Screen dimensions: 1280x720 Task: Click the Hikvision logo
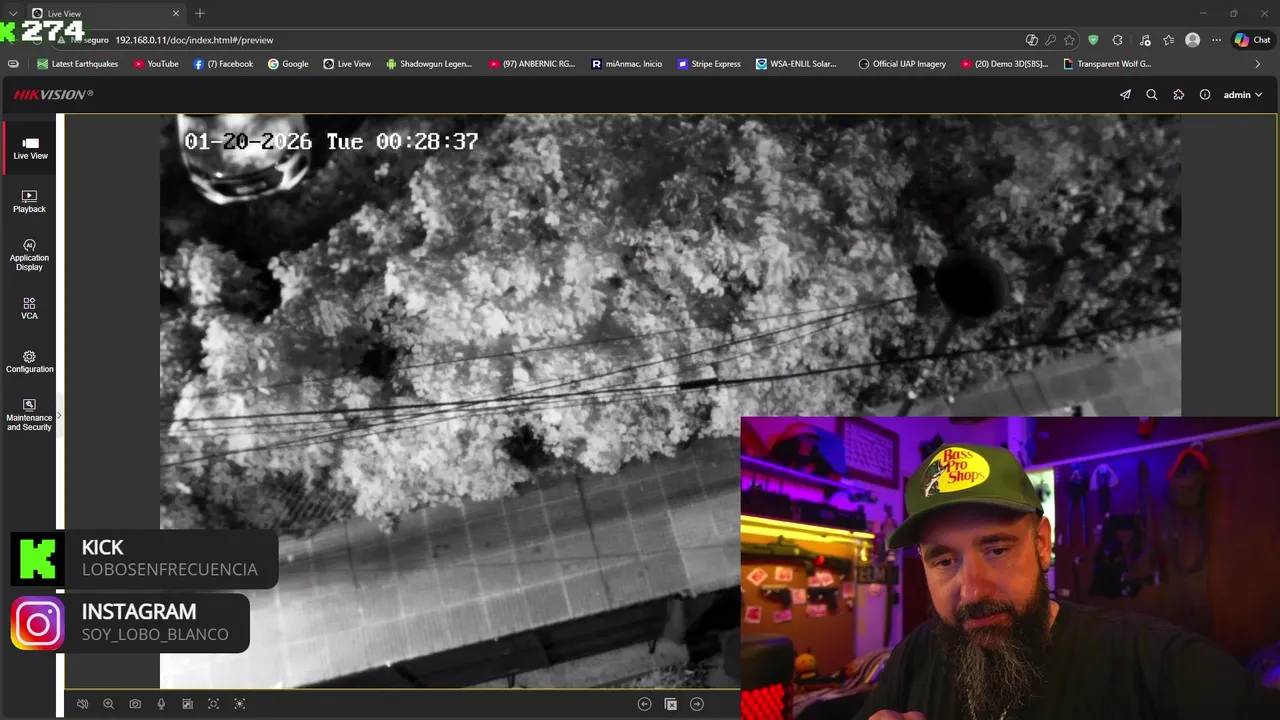point(53,94)
